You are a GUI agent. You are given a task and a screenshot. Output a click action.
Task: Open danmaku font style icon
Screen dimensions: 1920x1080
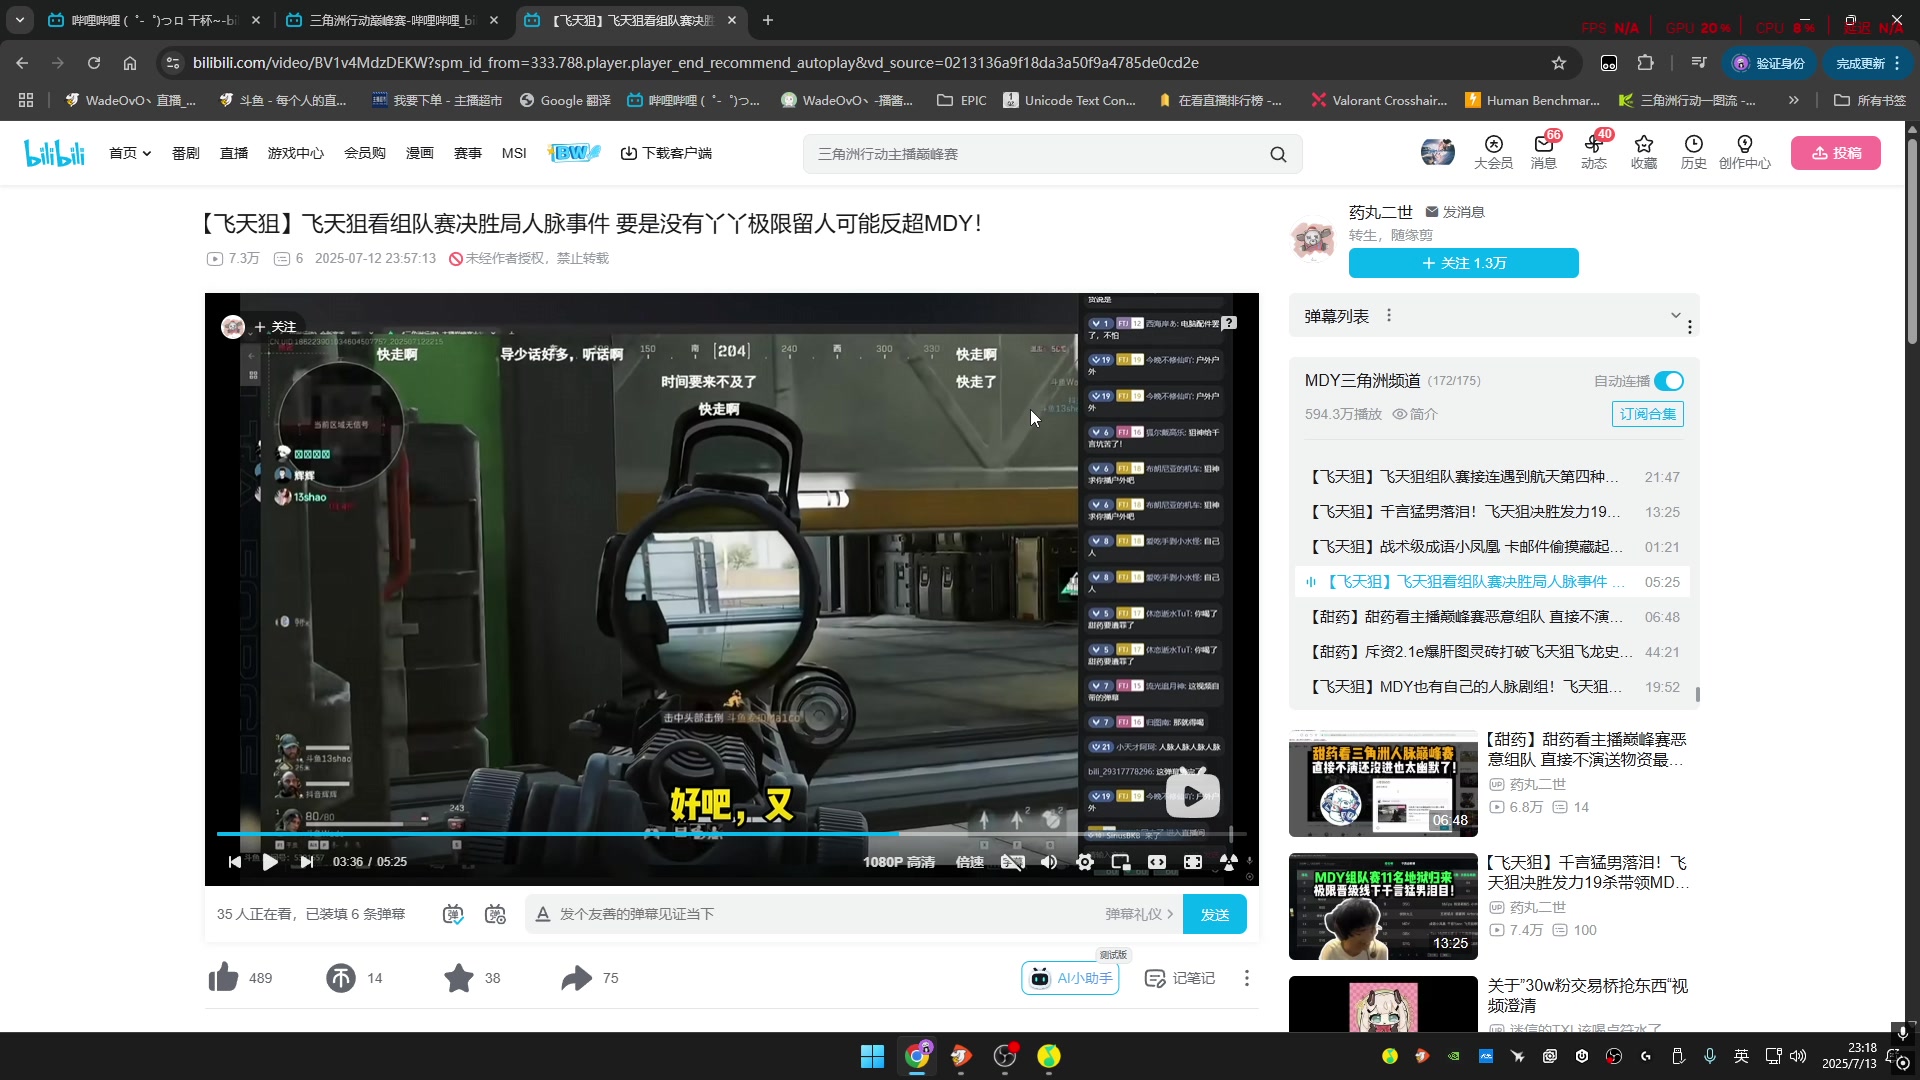tap(543, 914)
